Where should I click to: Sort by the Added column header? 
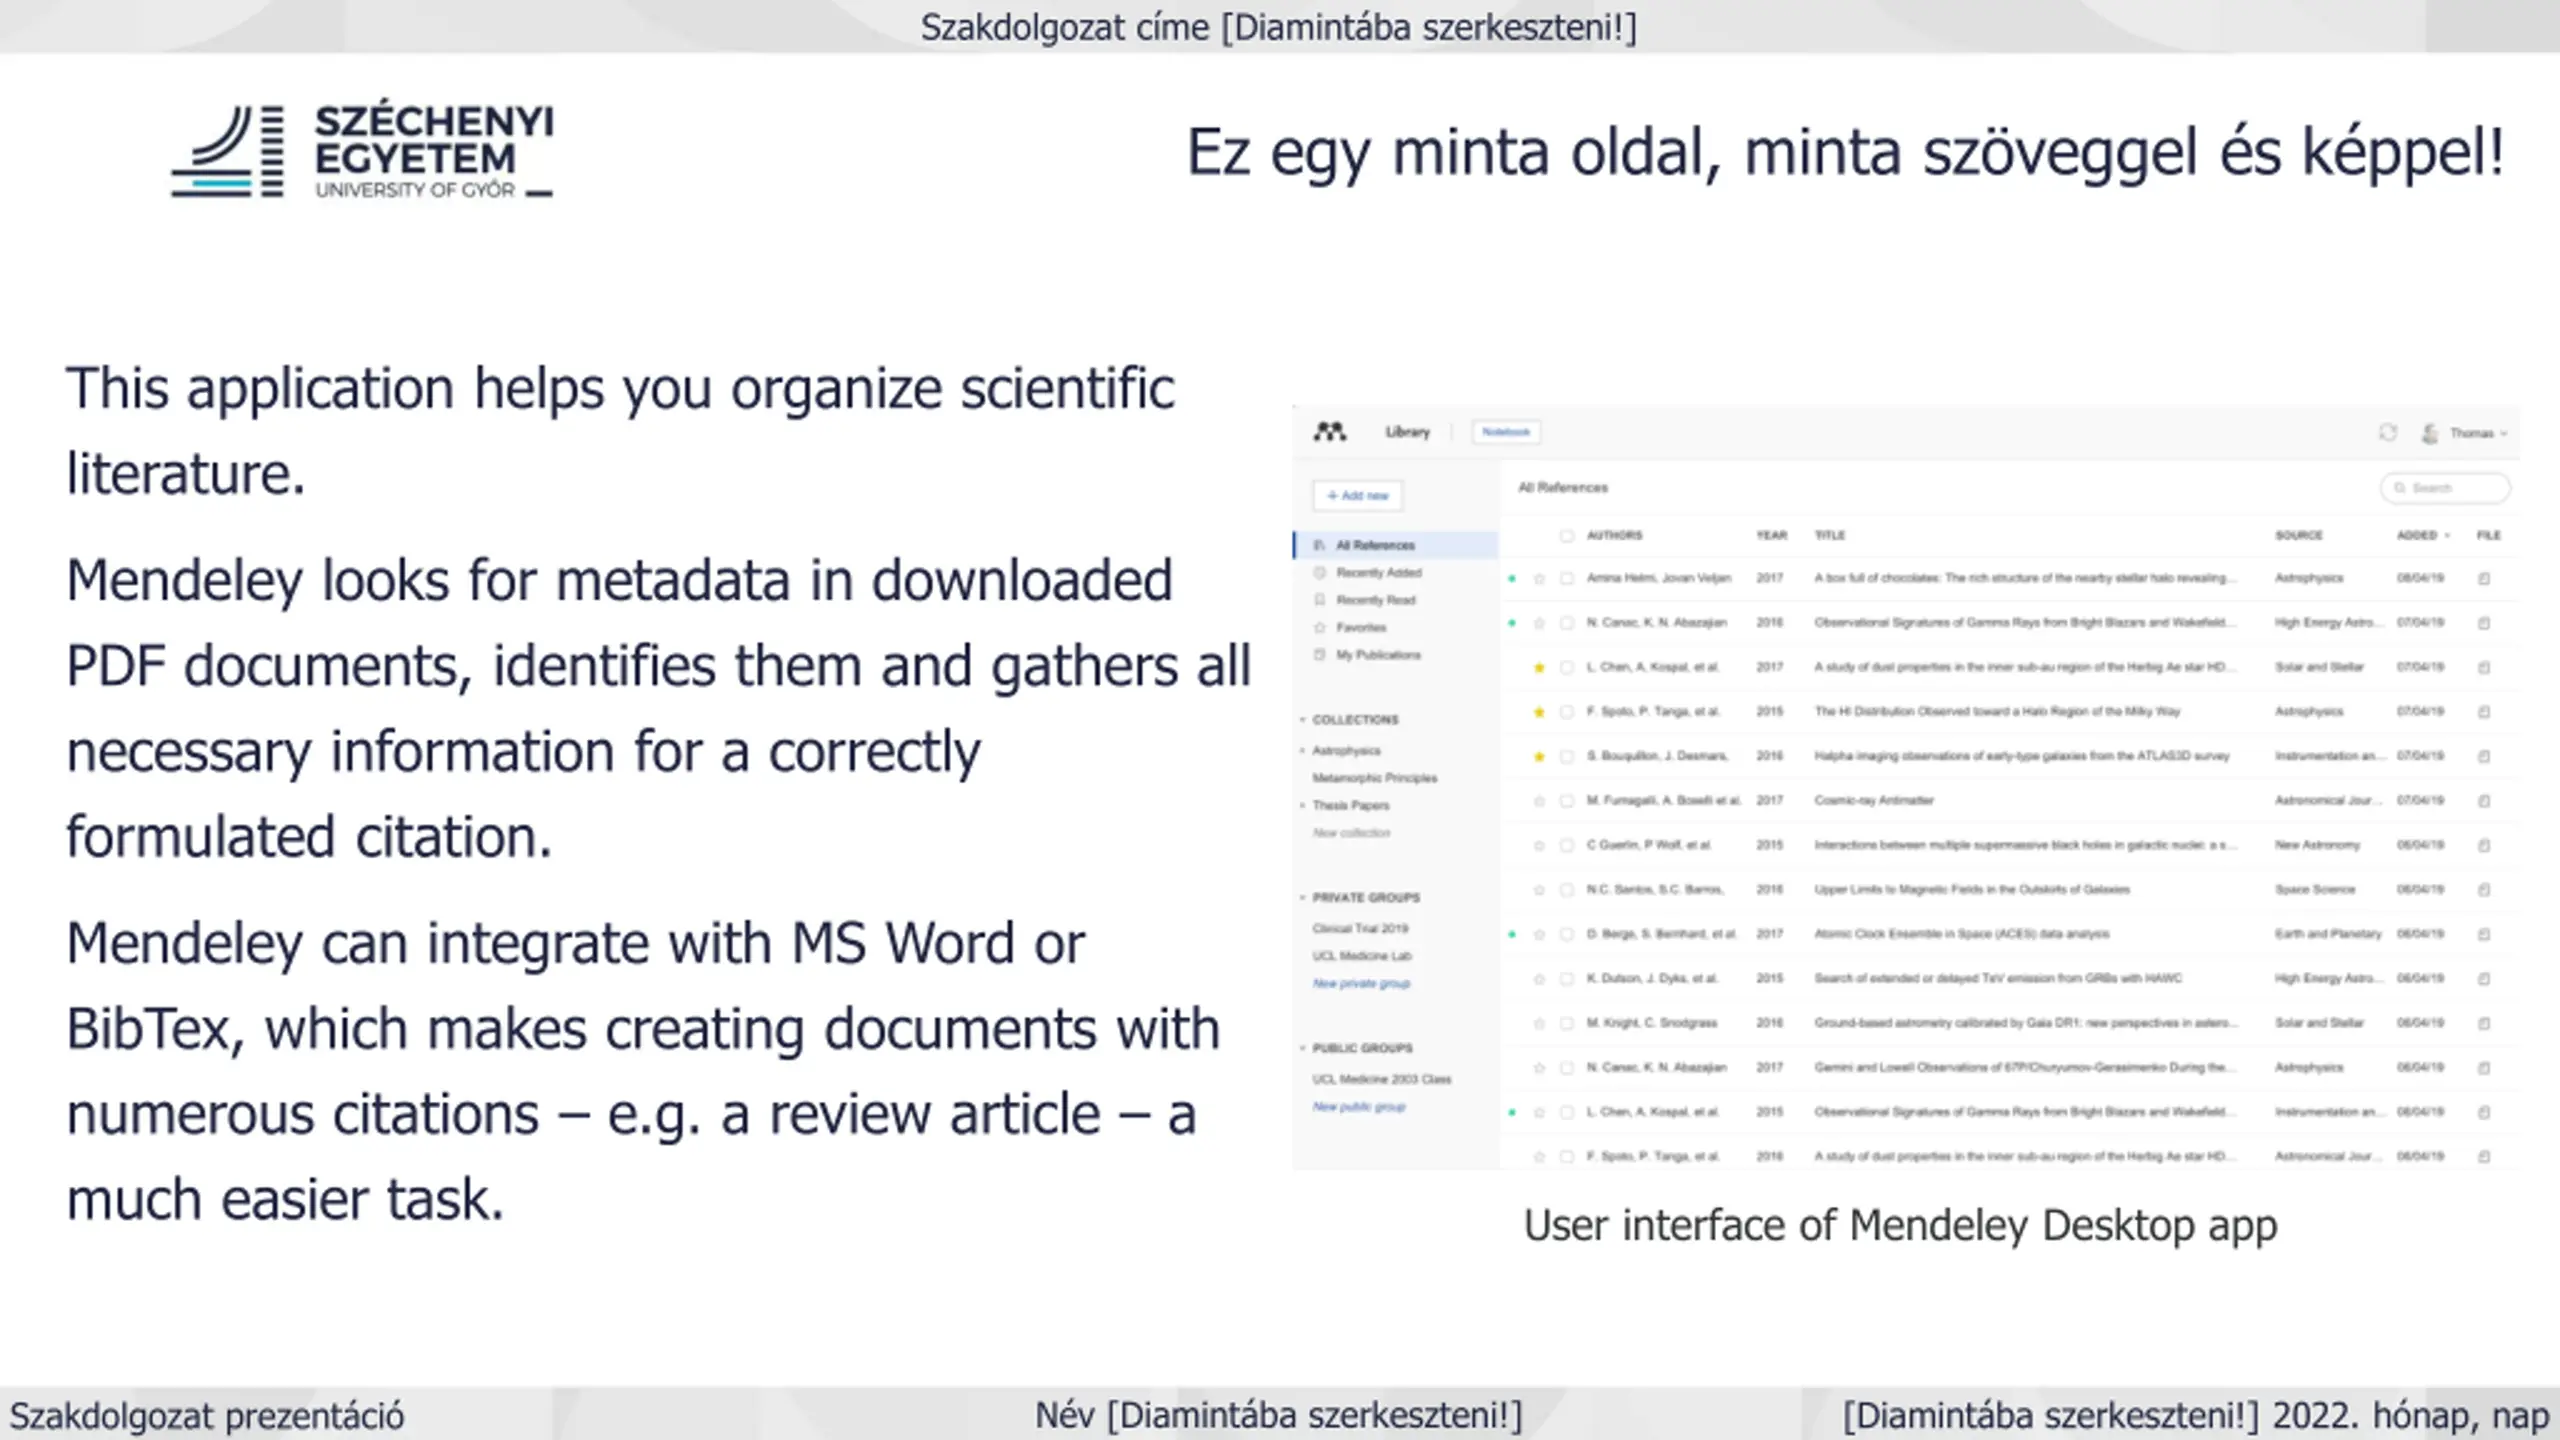pos(2423,536)
